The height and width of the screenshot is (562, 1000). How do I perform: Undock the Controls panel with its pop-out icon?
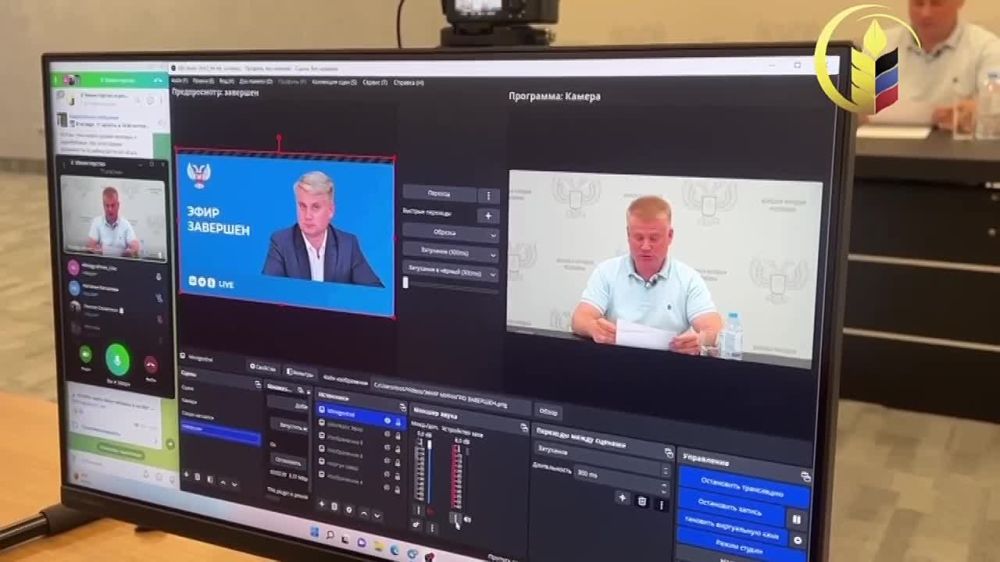[x=805, y=476]
